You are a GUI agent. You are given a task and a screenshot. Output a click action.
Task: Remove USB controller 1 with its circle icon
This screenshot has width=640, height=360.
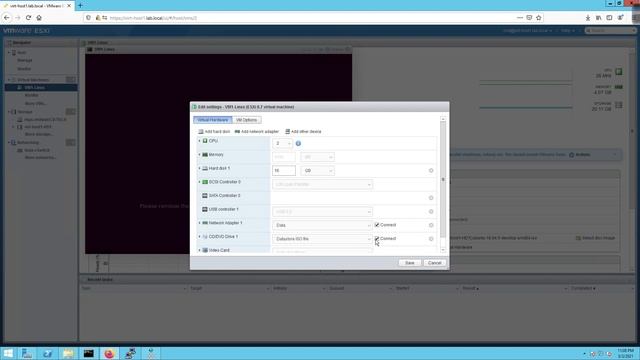point(431,211)
